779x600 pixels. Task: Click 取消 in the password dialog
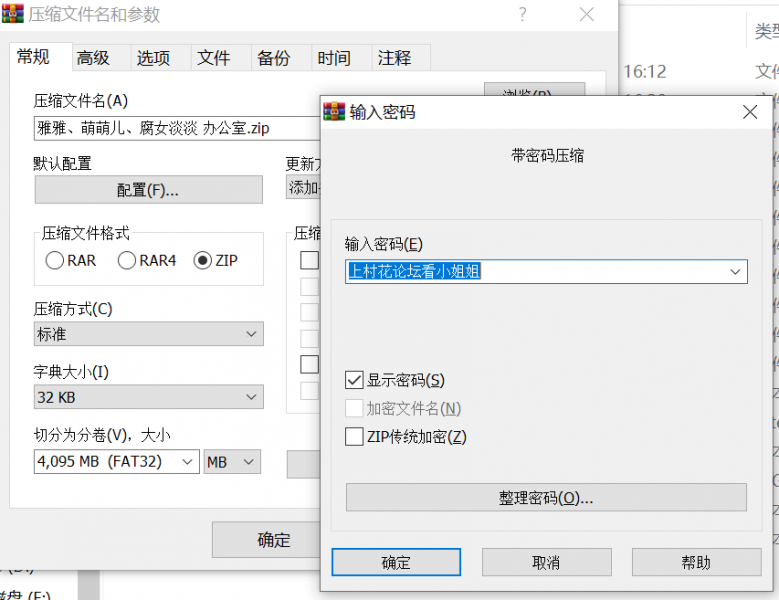pos(546,562)
